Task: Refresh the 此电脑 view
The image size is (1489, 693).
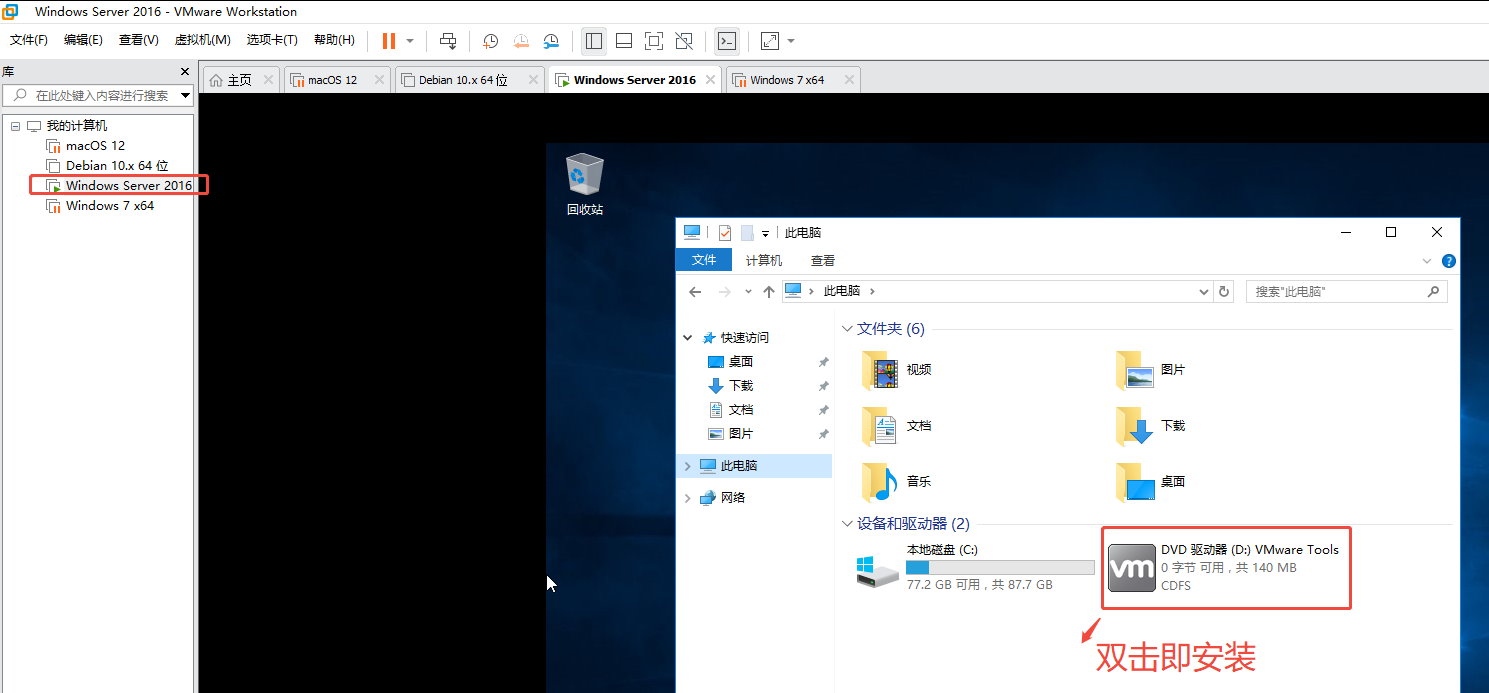Action: pyautogui.click(x=1224, y=292)
